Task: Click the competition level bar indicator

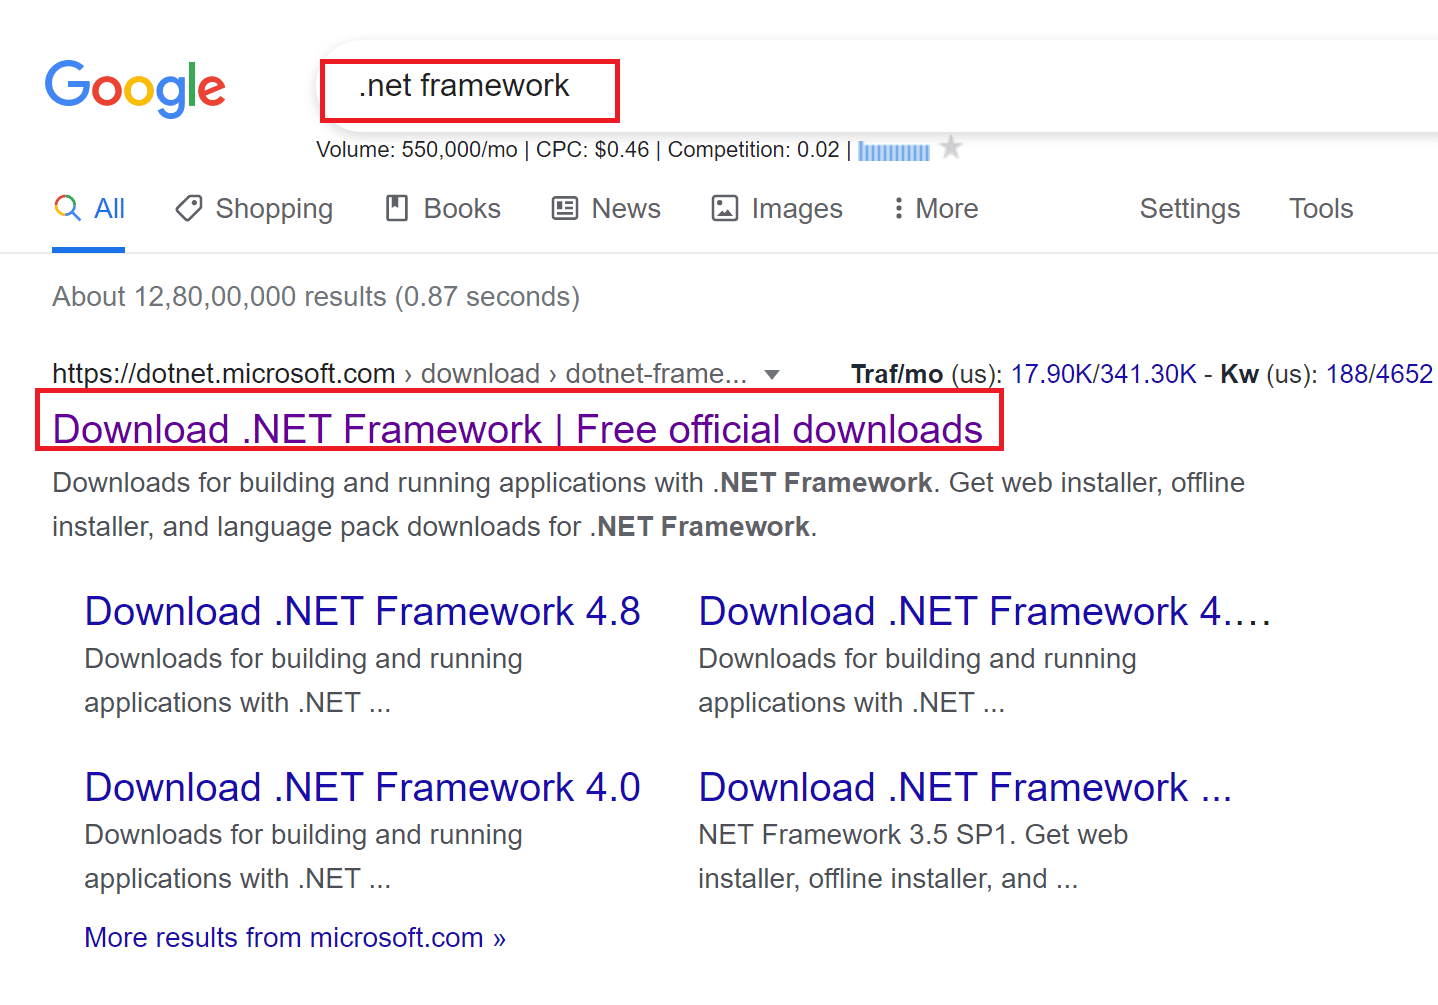Action: pos(893,150)
